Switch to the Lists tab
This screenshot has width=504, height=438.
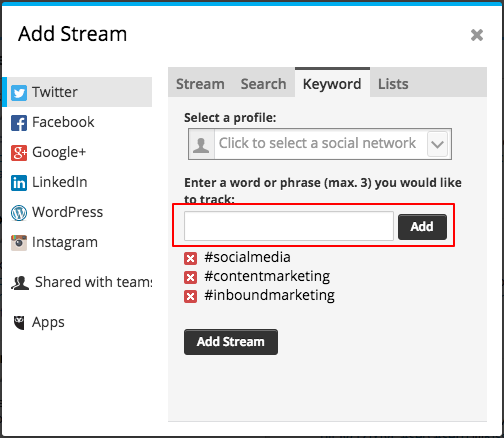point(393,84)
